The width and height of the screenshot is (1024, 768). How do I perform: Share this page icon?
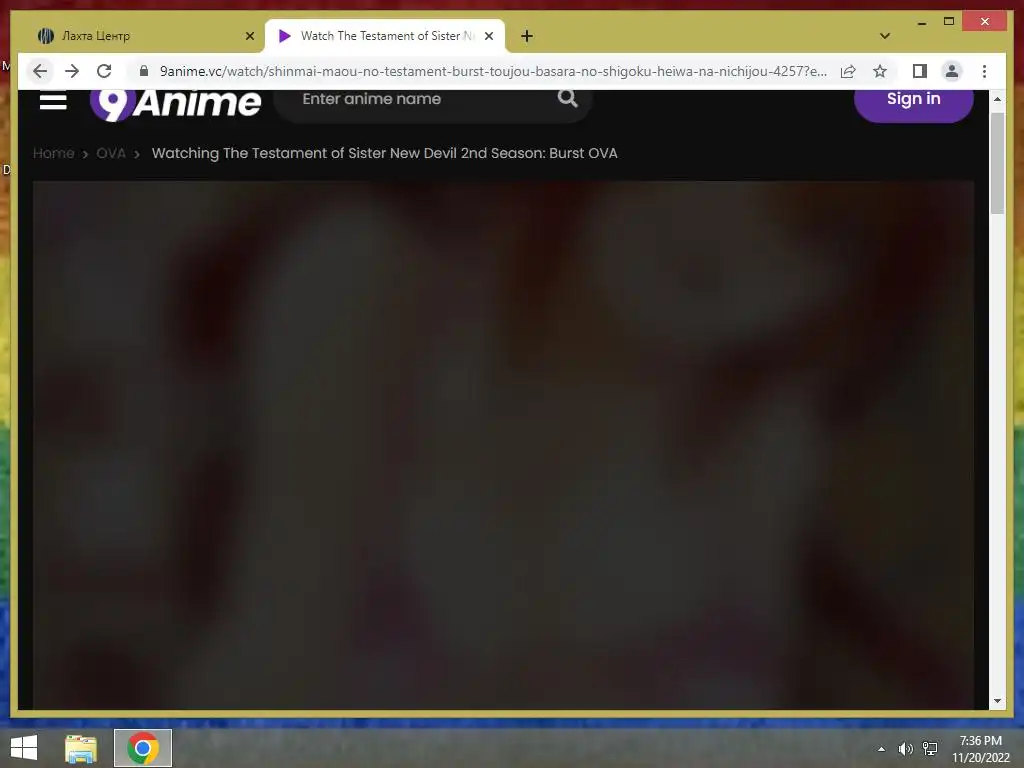(x=848, y=71)
